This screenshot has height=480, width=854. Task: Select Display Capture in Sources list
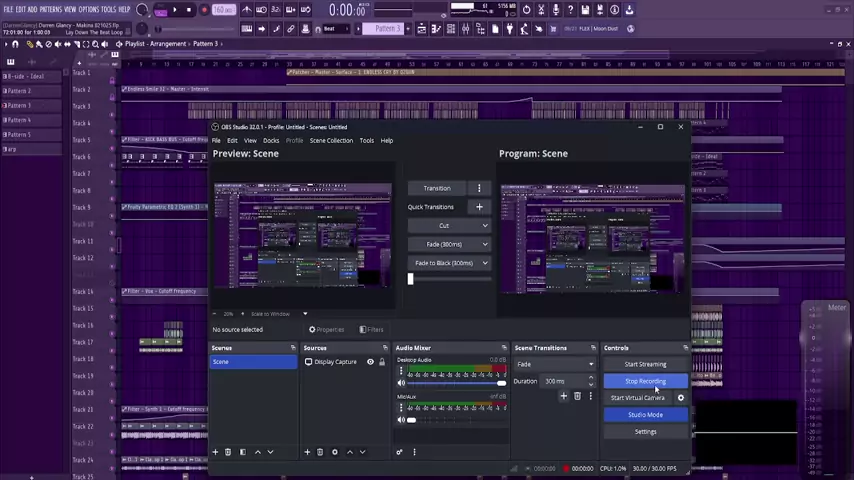[336, 362]
